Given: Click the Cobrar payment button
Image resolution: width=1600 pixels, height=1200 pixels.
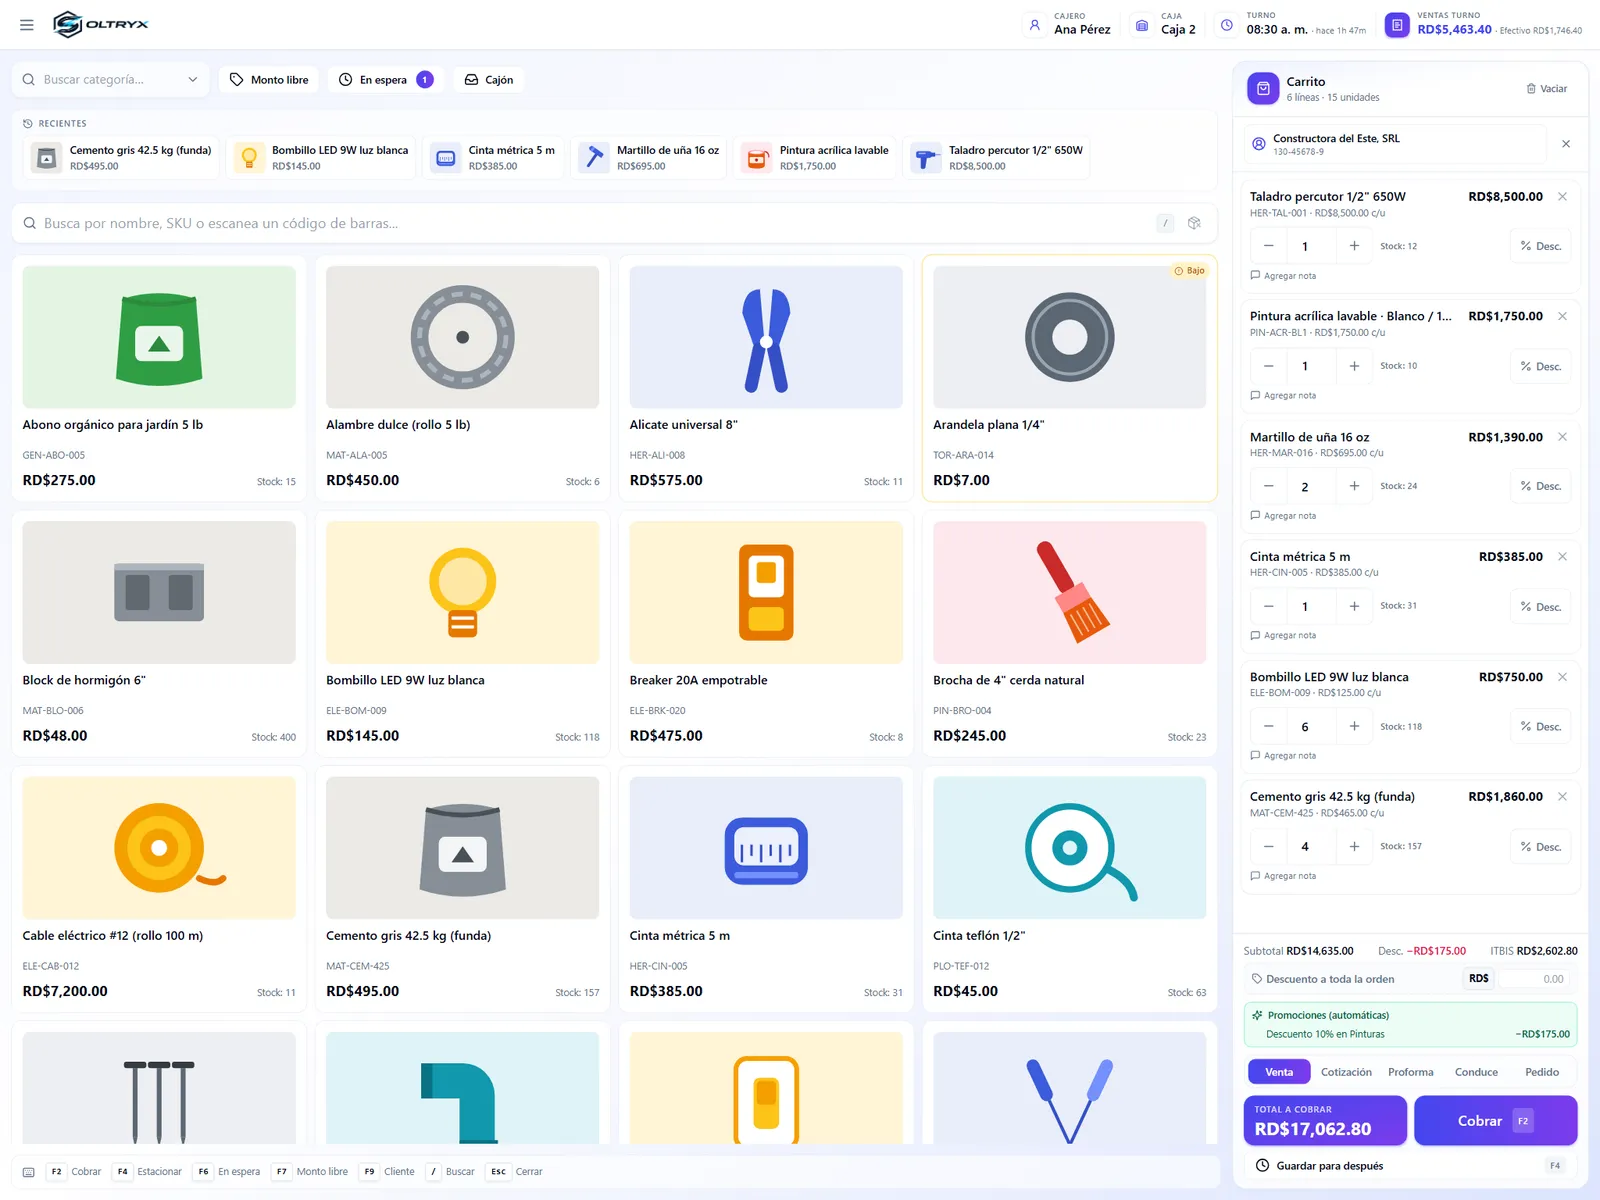Looking at the screenshot, I should (x=1495, y=1121).
